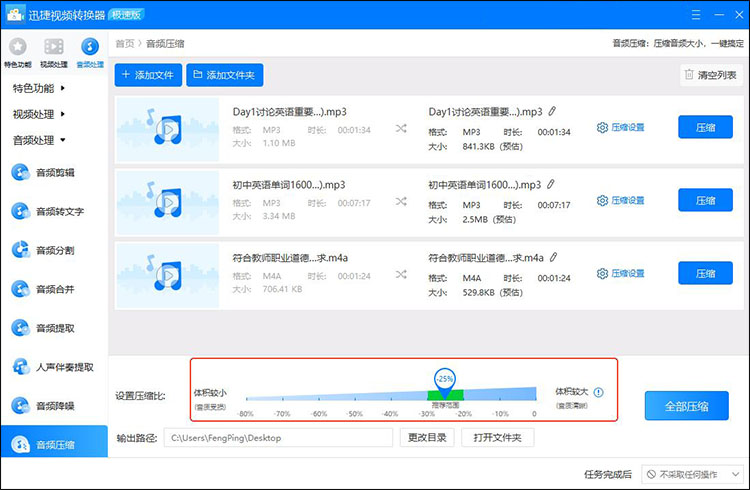Image resolution: width=750 pixels, height=490 pixels.
Task: Collapse the 音频处理 sidebar section
Action: click(x=39, y=140)
